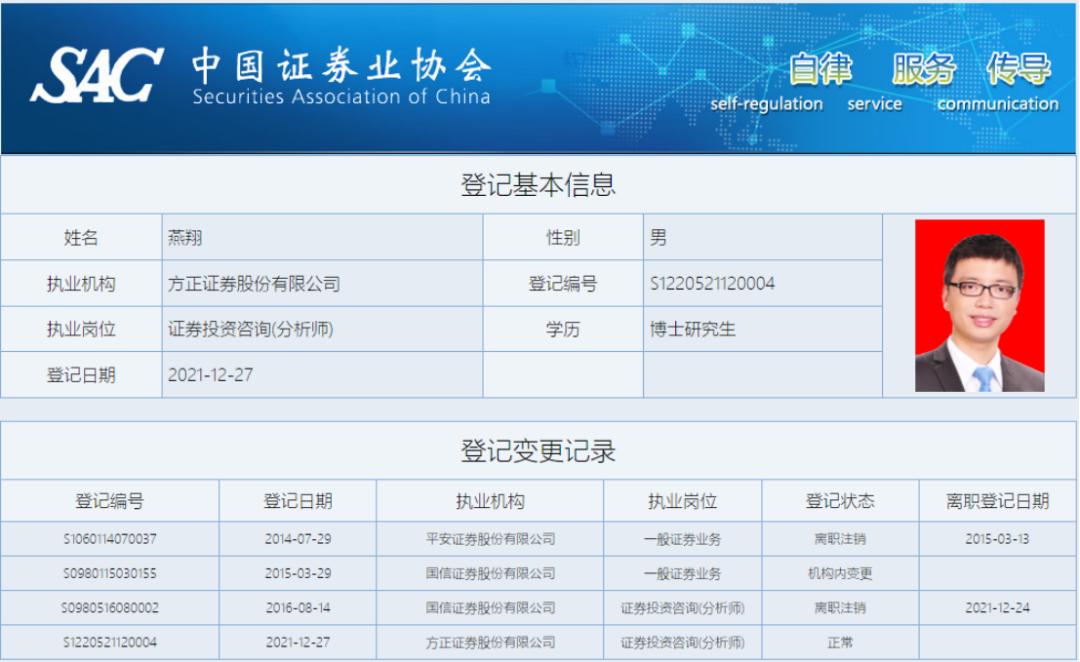Click the 登记编号 label in basic info

[563, 284]
